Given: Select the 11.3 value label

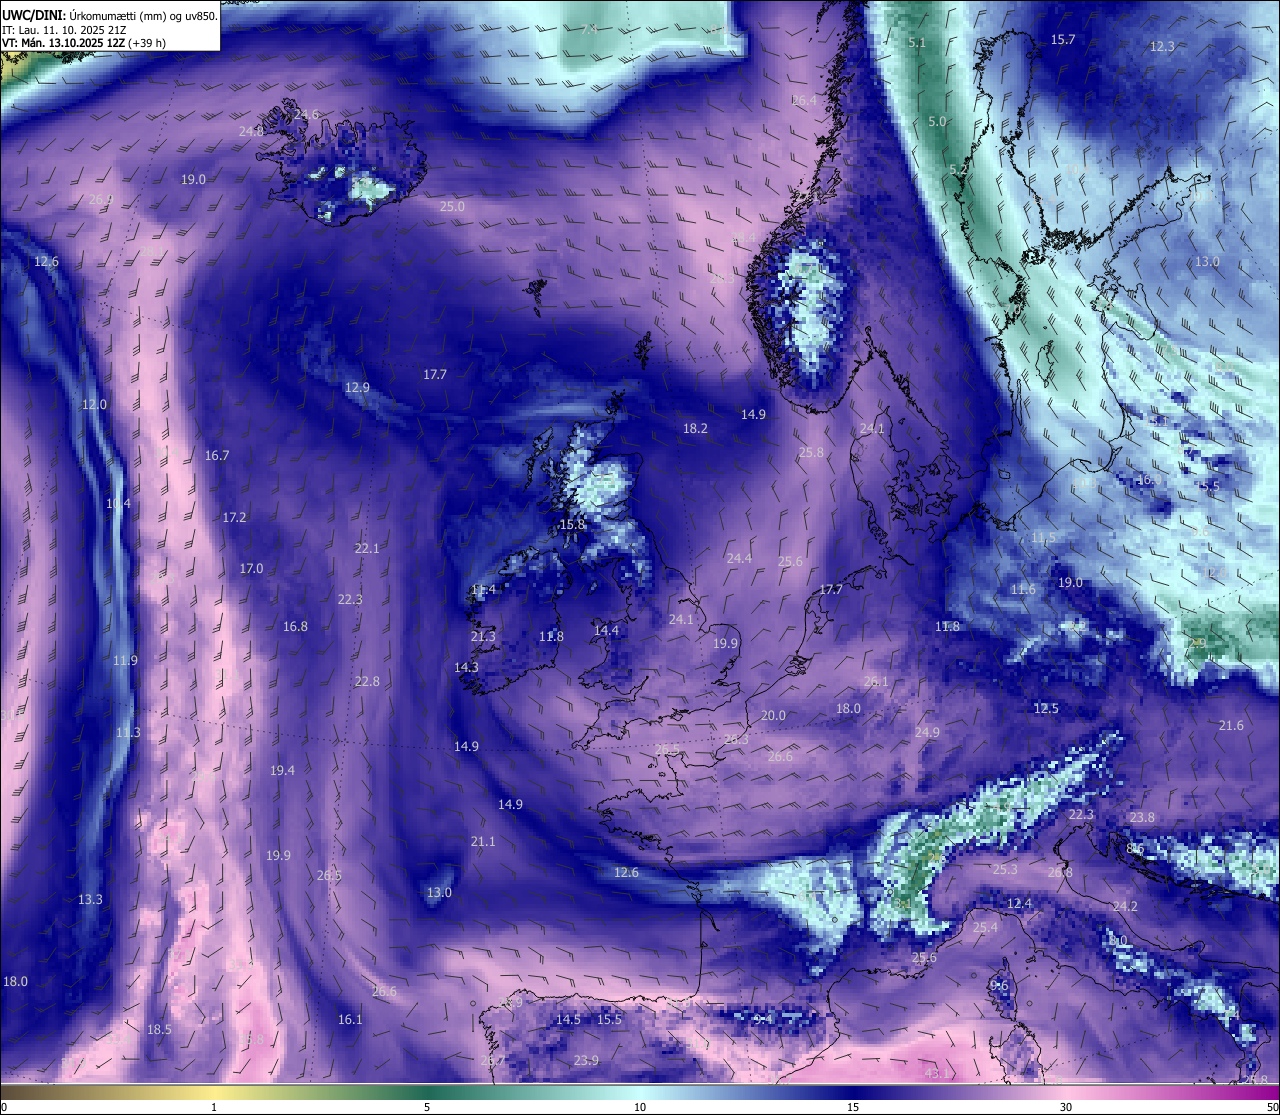Looking at the screenshot, I should pyautogui.click(x=128, y=733).
